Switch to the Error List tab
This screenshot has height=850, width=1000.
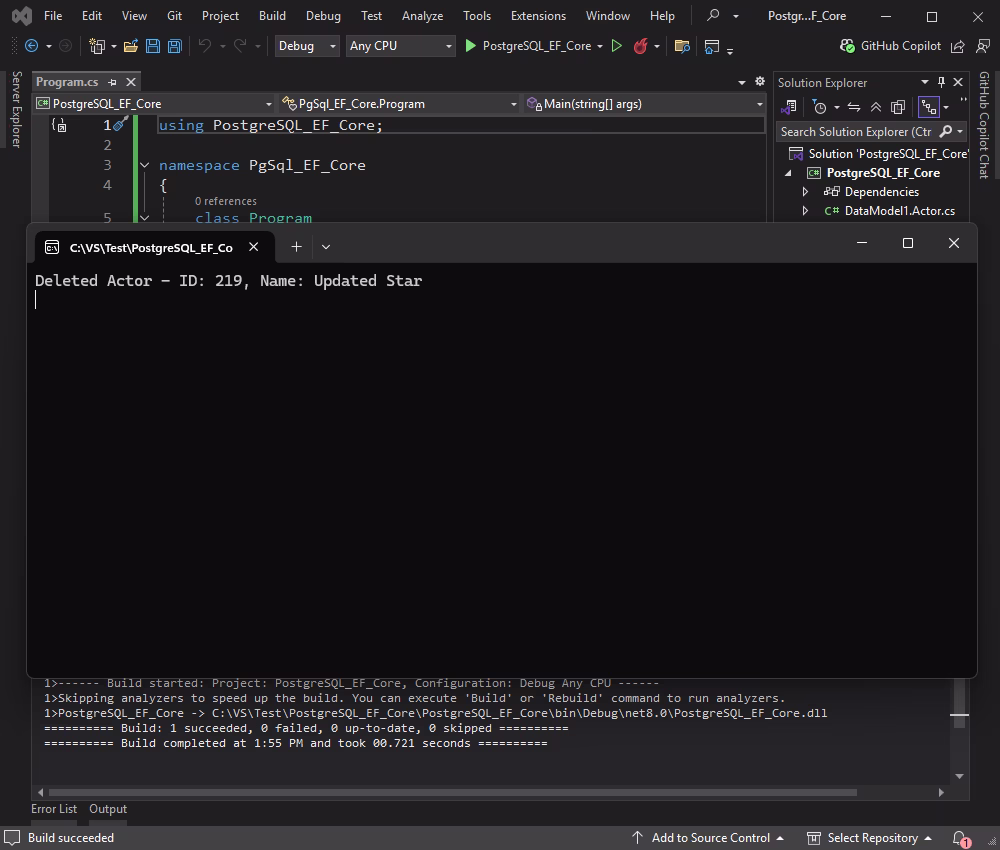pyautogui.click(x=54, y=809)
